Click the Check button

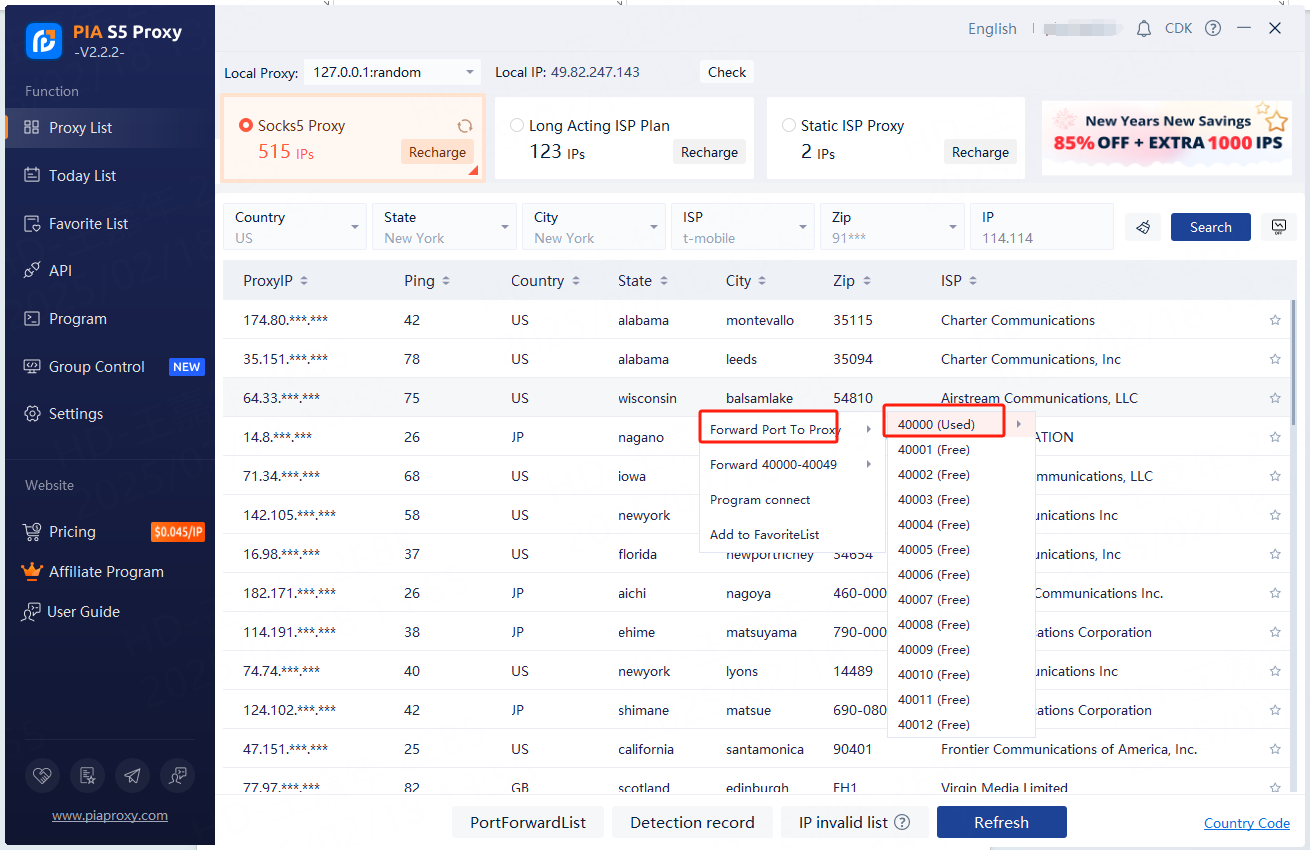pyautogui.click(x=727, y=72)
